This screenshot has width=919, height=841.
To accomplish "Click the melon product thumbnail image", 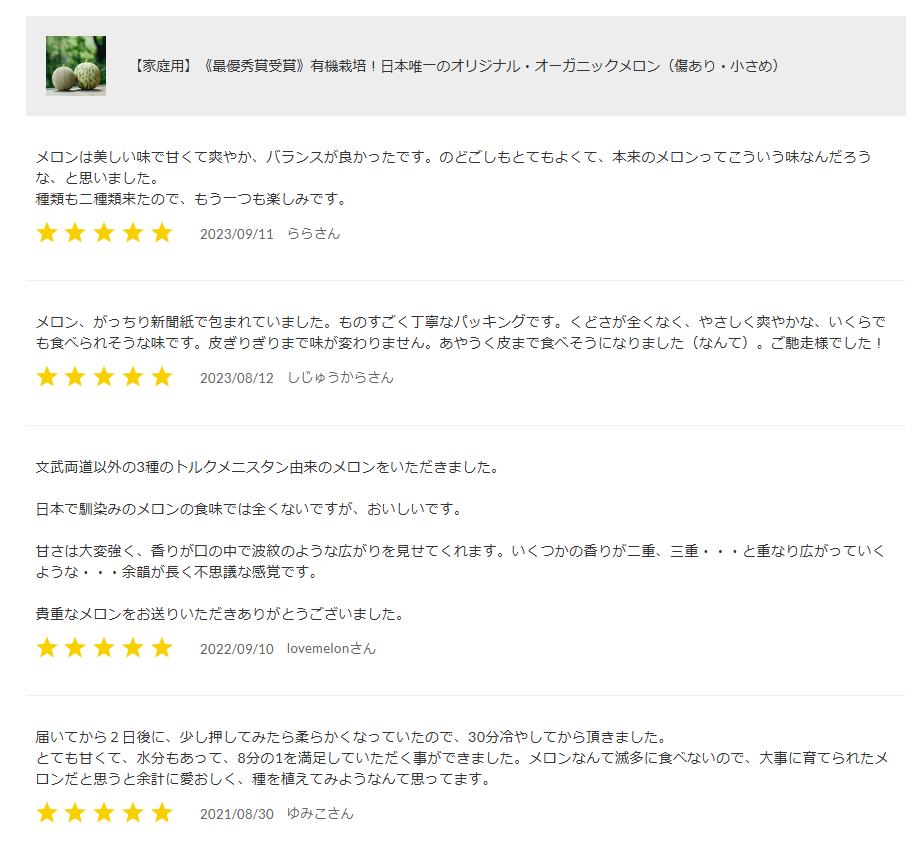I will [76, 66].
